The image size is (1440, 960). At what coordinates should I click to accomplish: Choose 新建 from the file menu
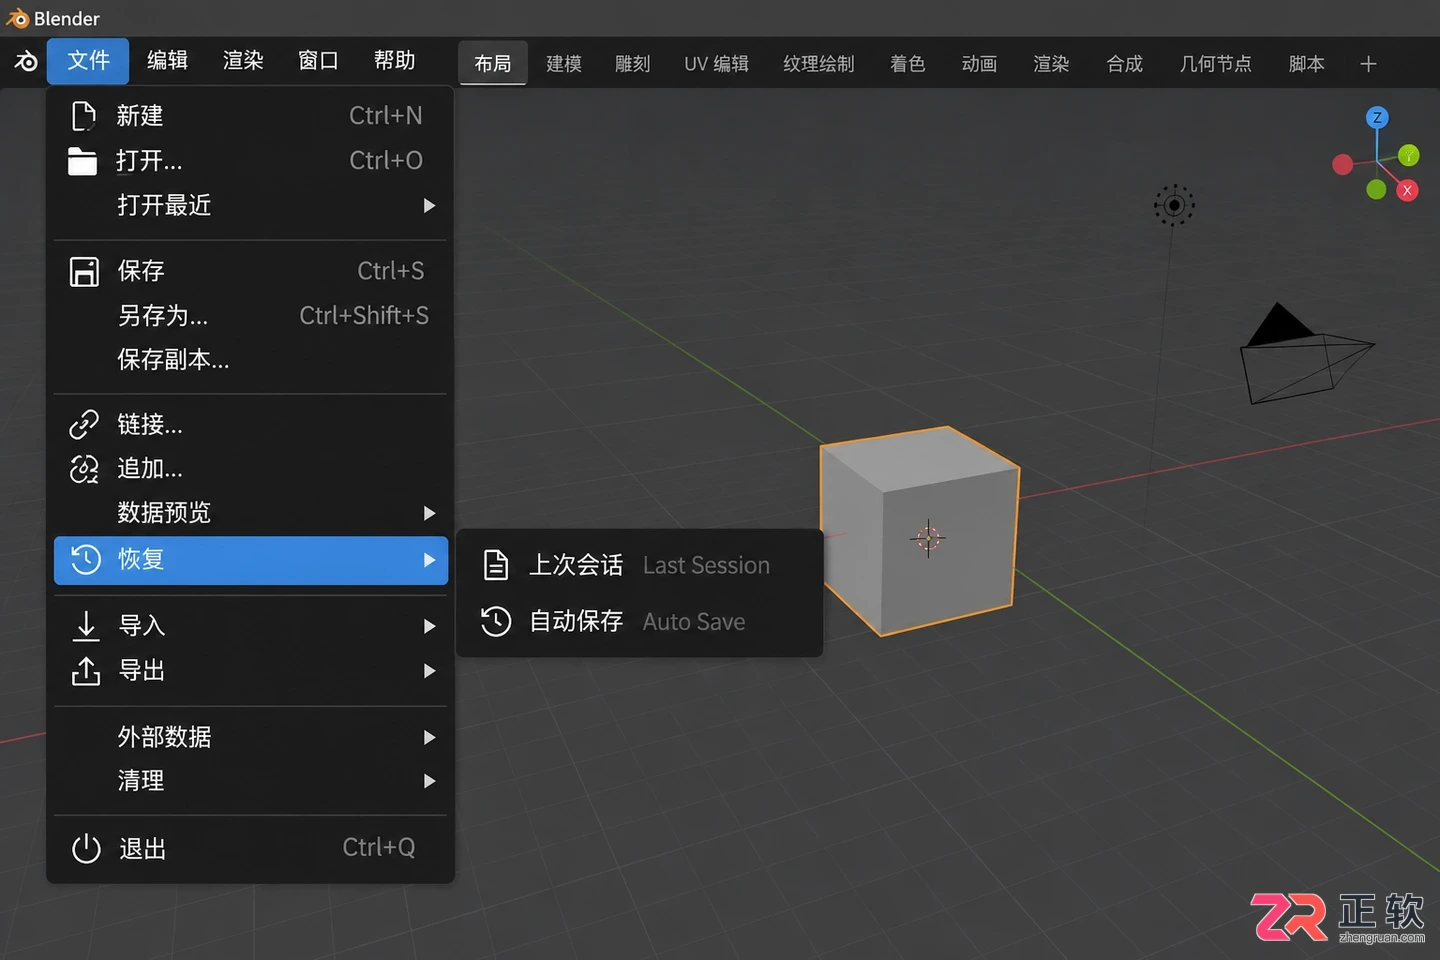pos(251,116)
